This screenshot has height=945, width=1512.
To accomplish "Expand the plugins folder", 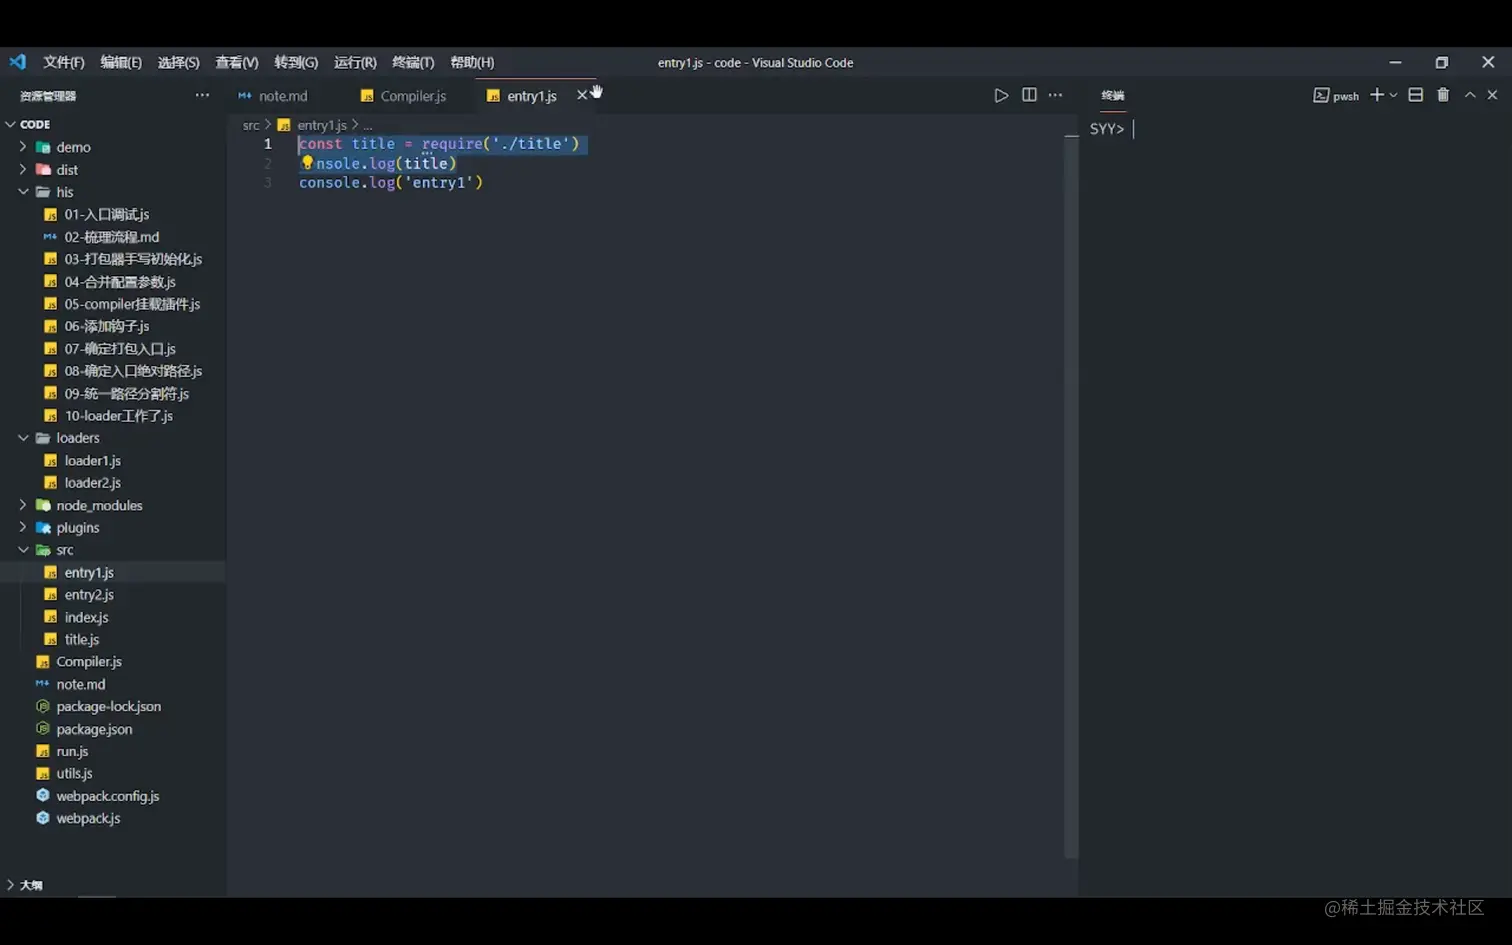I will pyautogui.click(x=23, y=527).
